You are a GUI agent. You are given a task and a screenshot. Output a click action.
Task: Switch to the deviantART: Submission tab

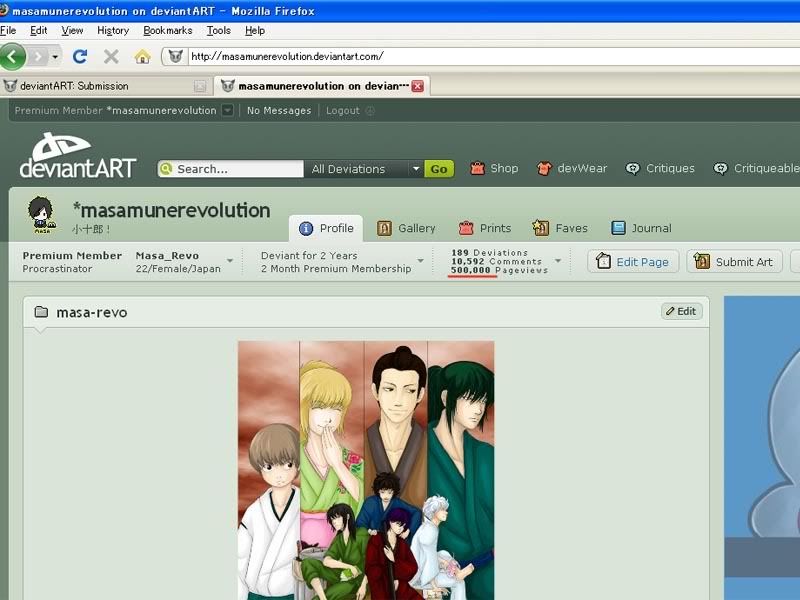coord(105,86)
